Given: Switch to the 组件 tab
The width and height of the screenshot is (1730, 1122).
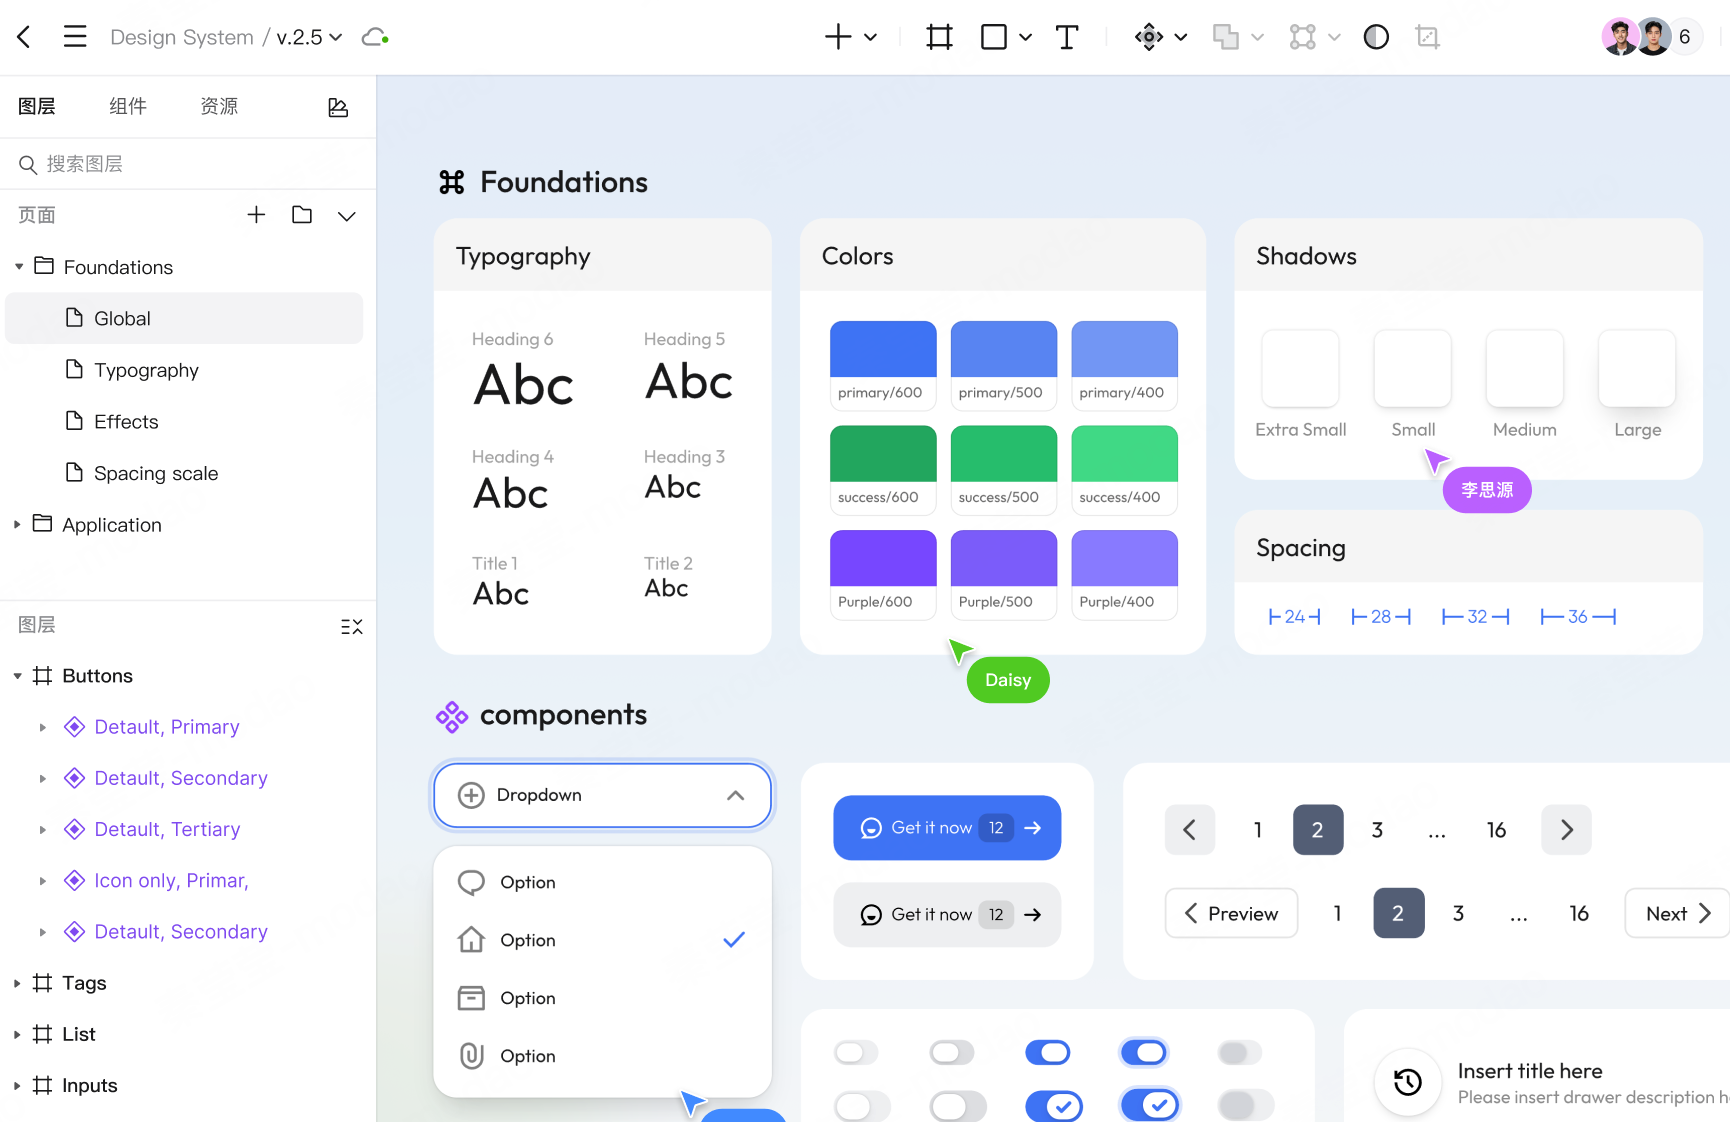Looking at the screenshot, I should [128, 106].
